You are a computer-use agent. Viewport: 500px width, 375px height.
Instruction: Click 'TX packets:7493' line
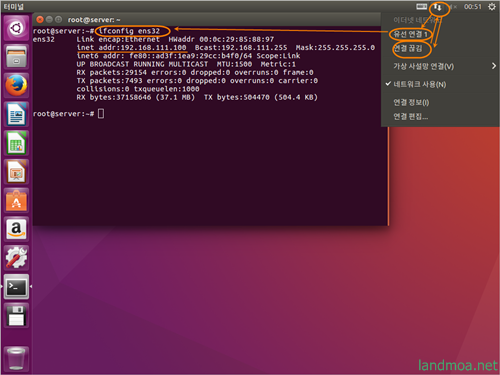[197, 81]
